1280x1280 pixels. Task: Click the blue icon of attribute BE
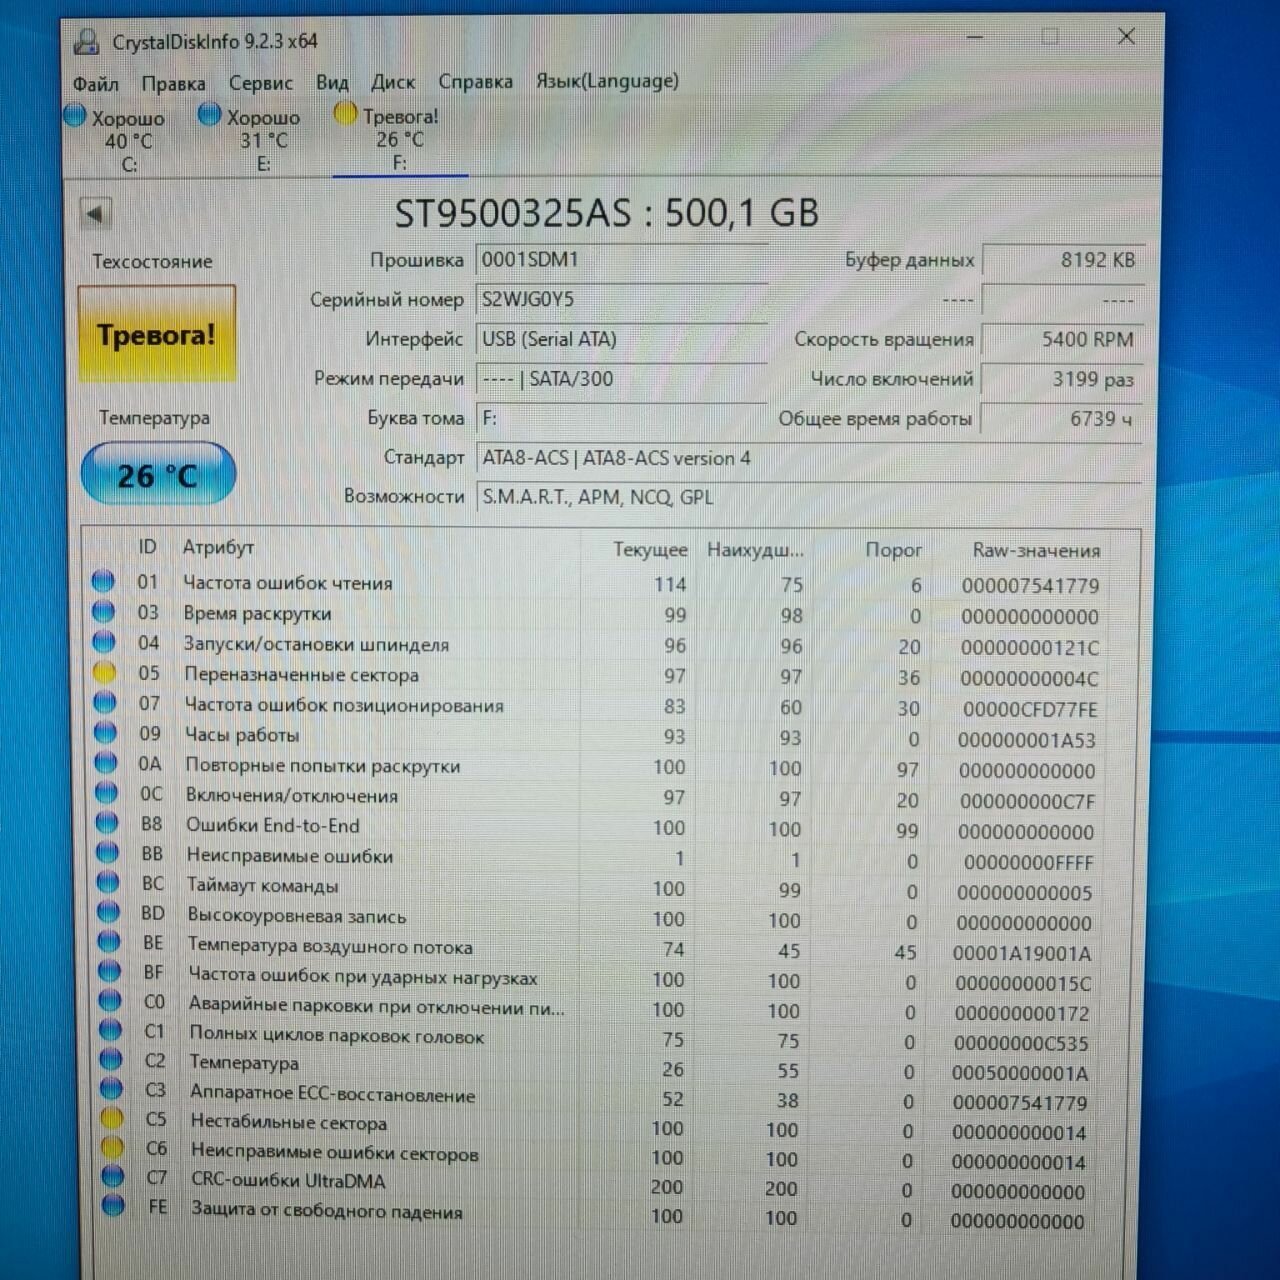109,942
